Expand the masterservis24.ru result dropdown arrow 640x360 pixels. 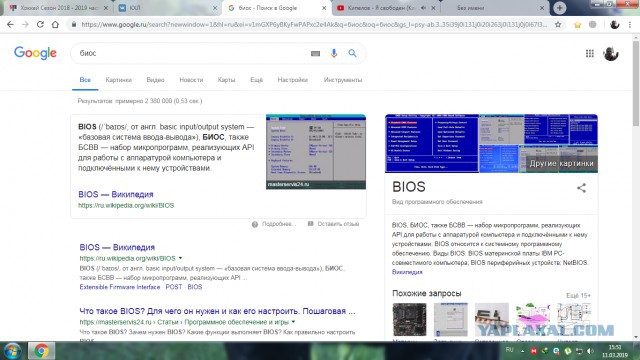coord(293,322)
